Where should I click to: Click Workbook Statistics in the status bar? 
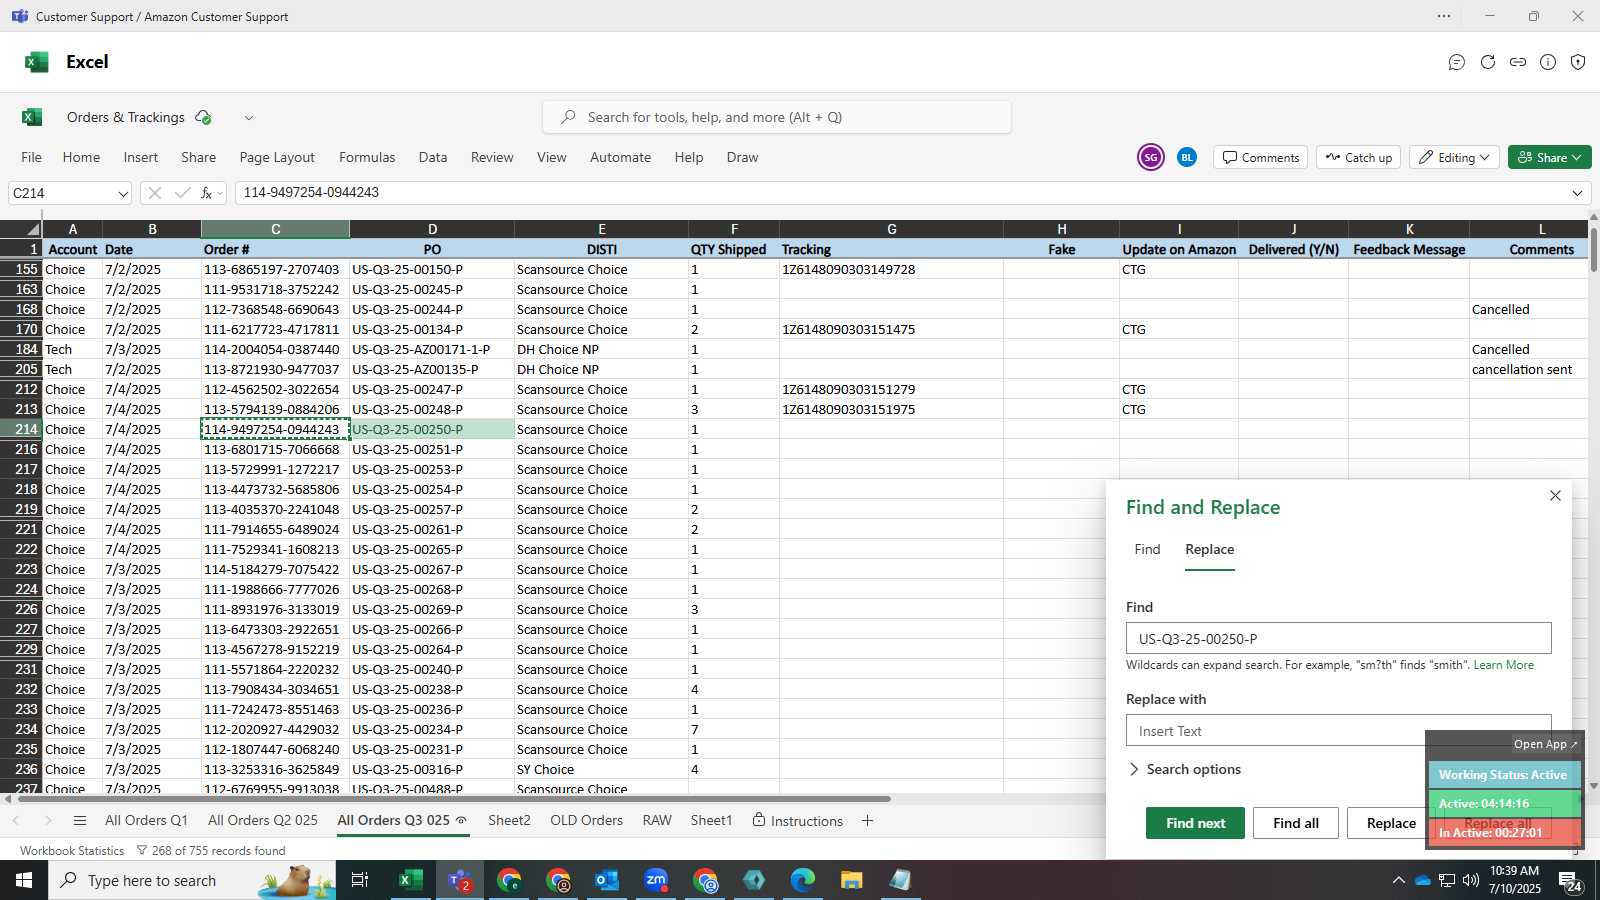pos(72,850)
